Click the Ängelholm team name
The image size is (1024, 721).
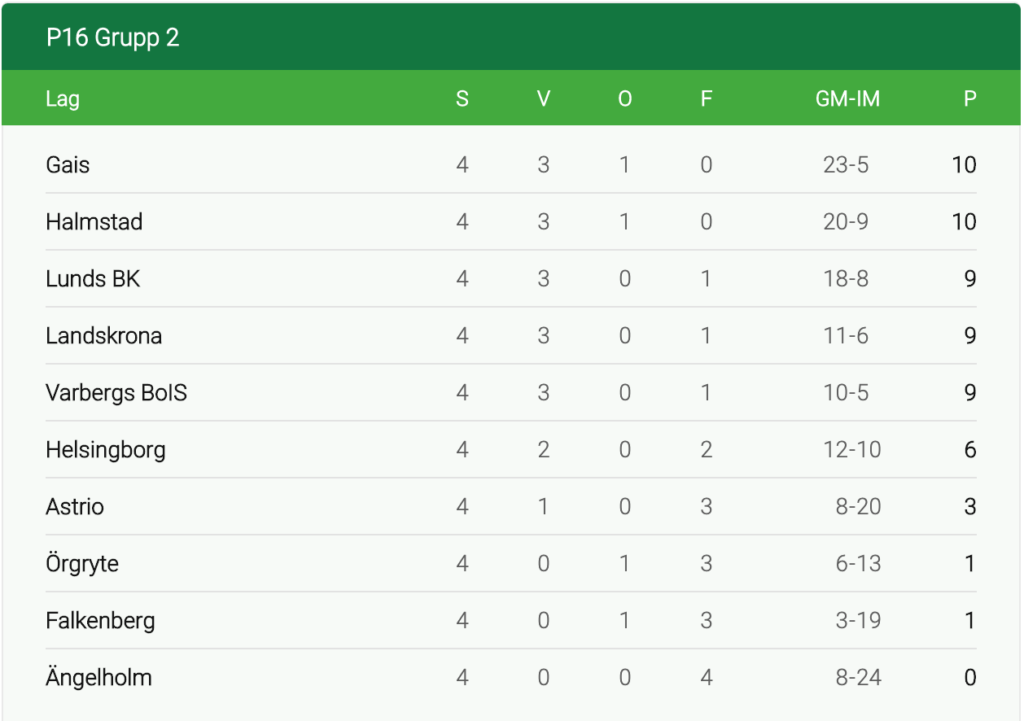[x=99, y=678]
